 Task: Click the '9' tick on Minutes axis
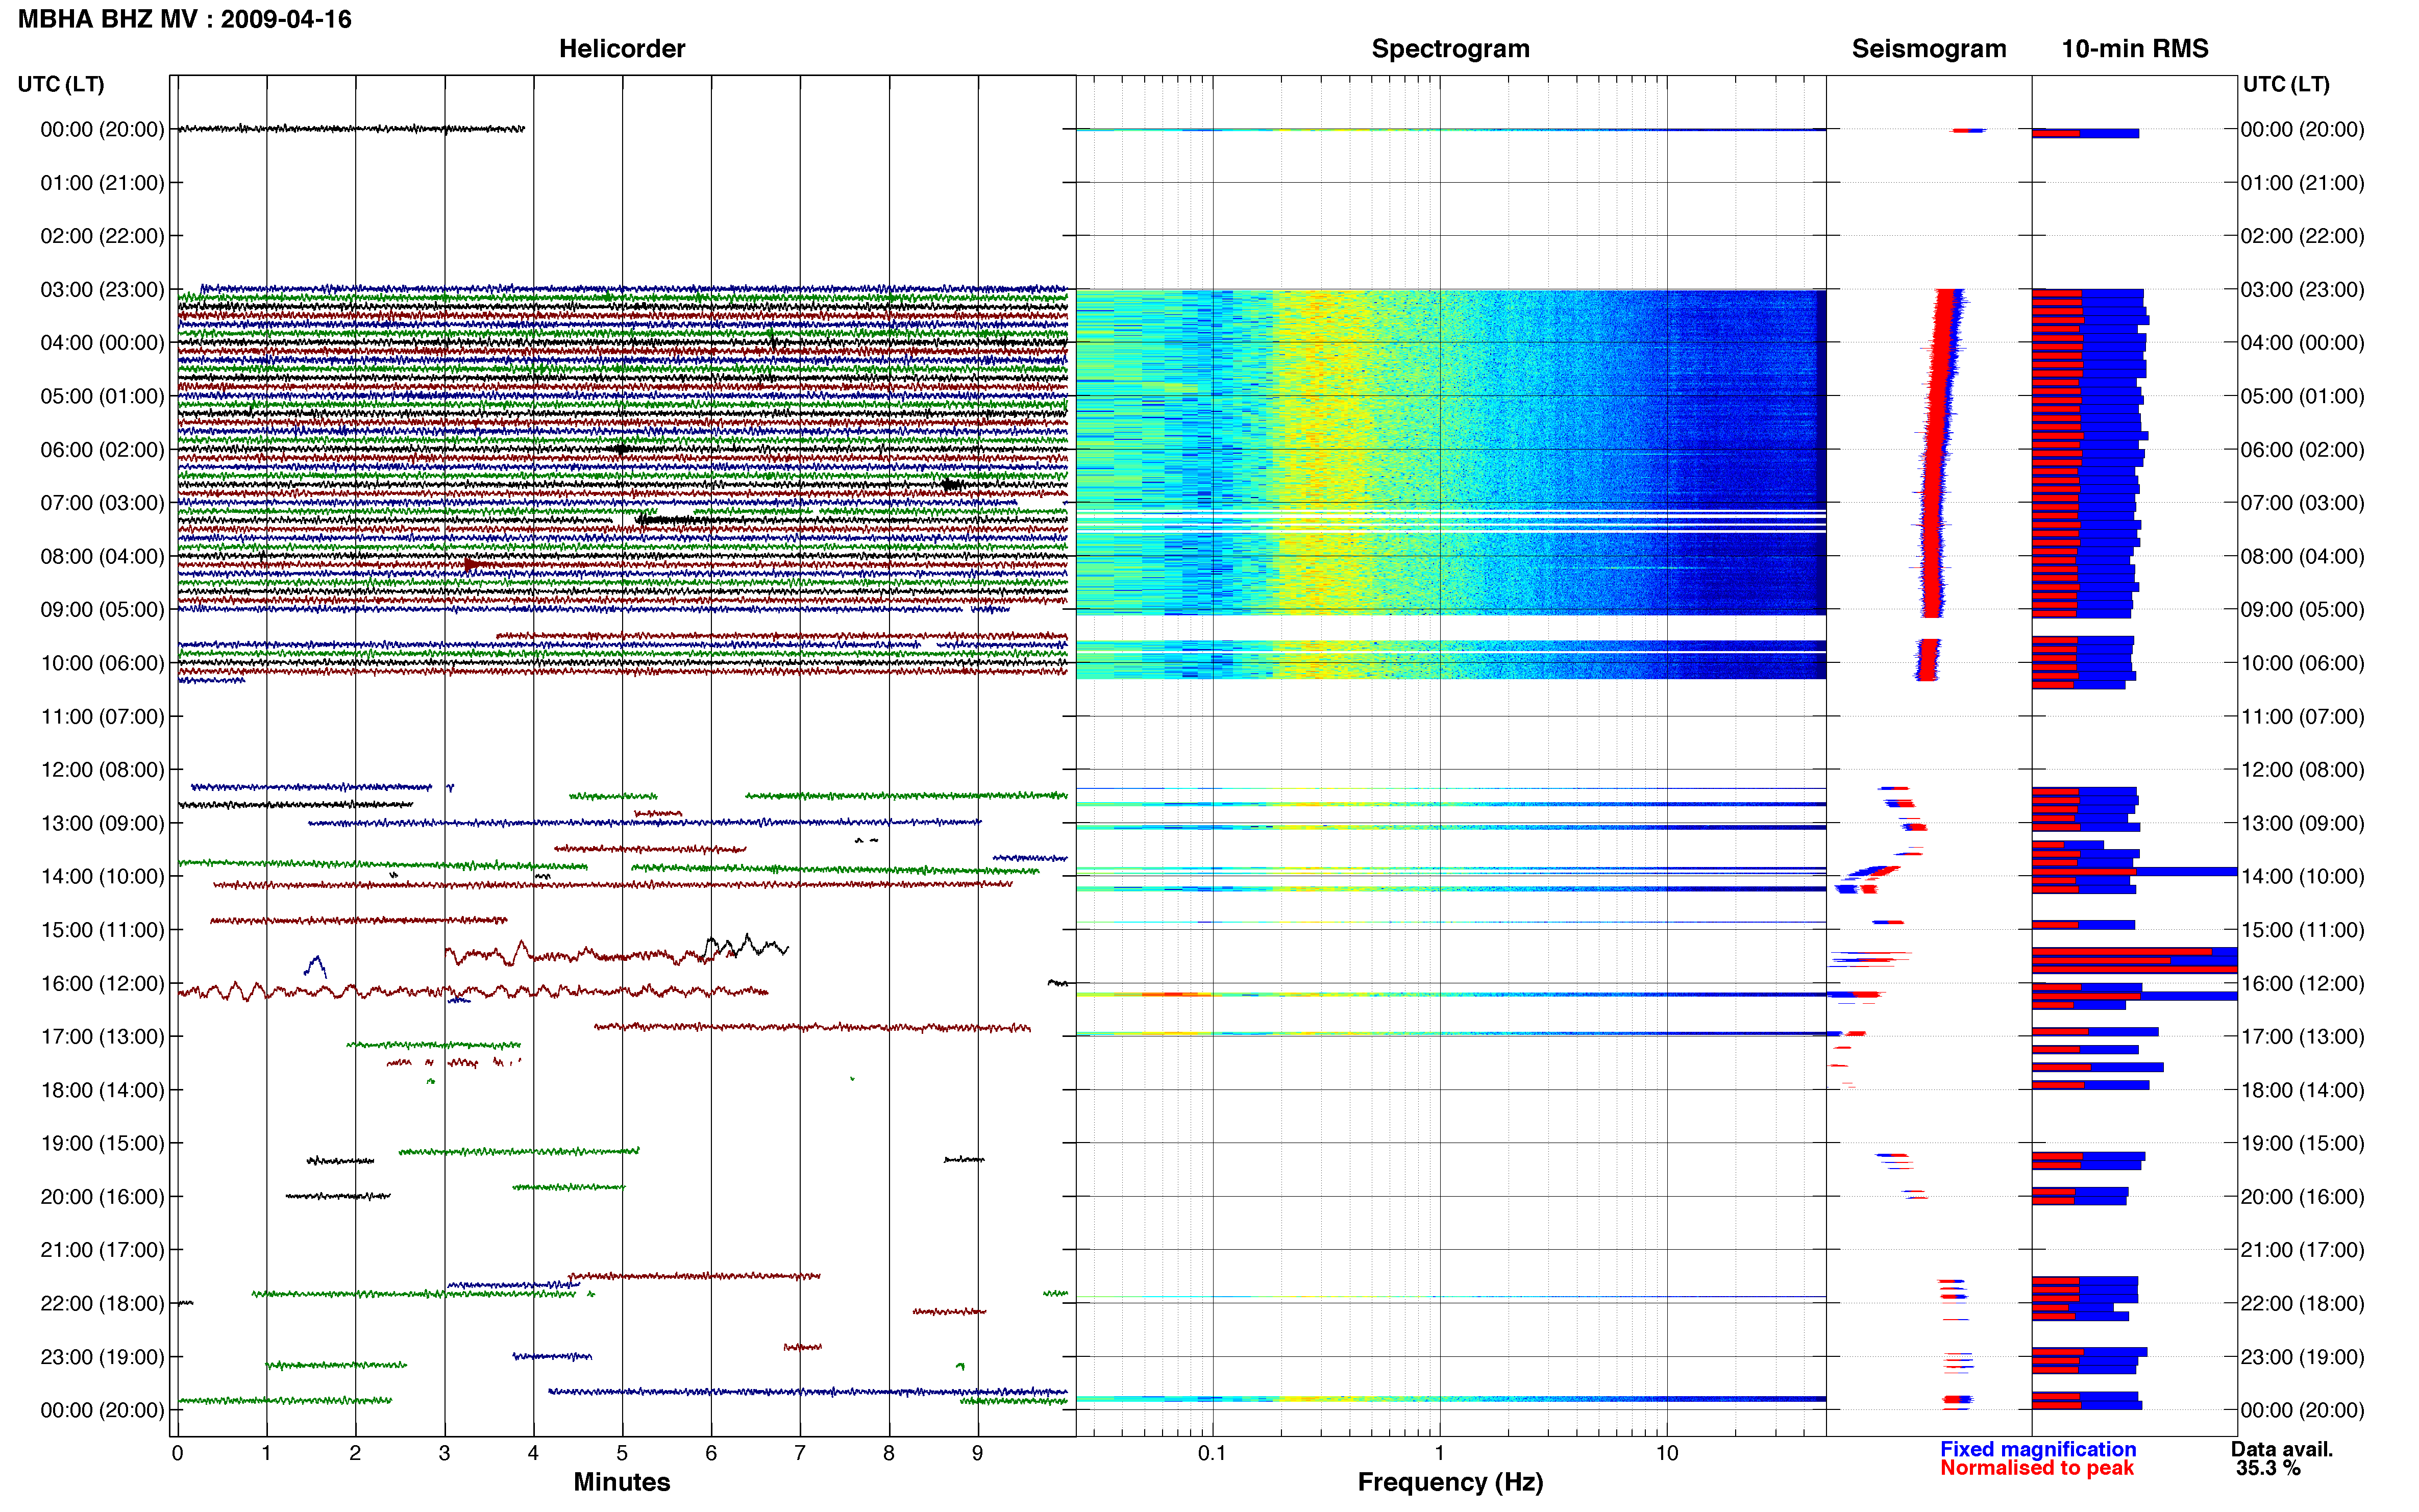[x=978, y=1454]
